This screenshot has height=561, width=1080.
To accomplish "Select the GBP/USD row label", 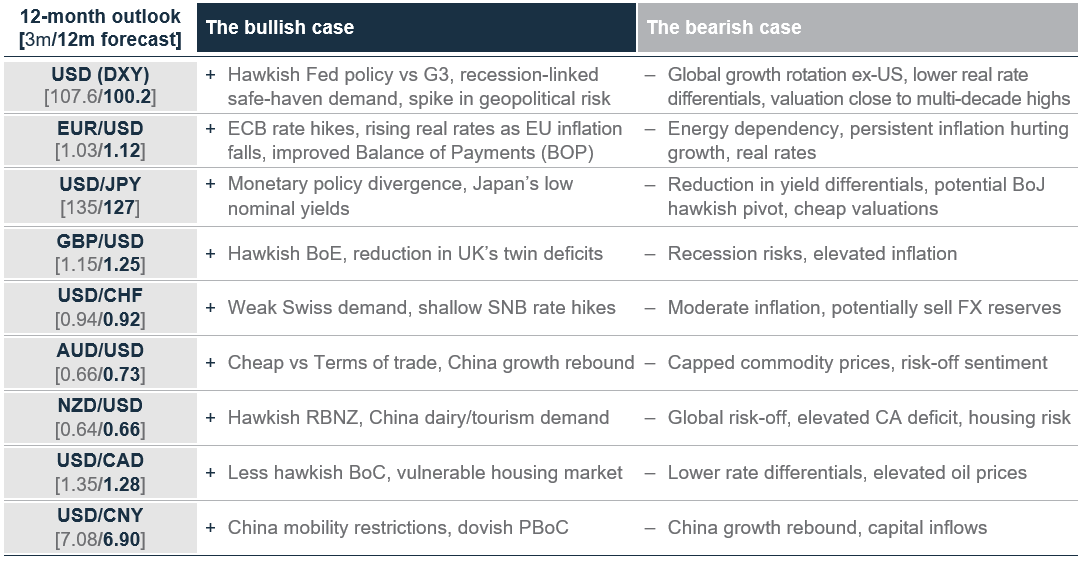I will tap(100, 253).
